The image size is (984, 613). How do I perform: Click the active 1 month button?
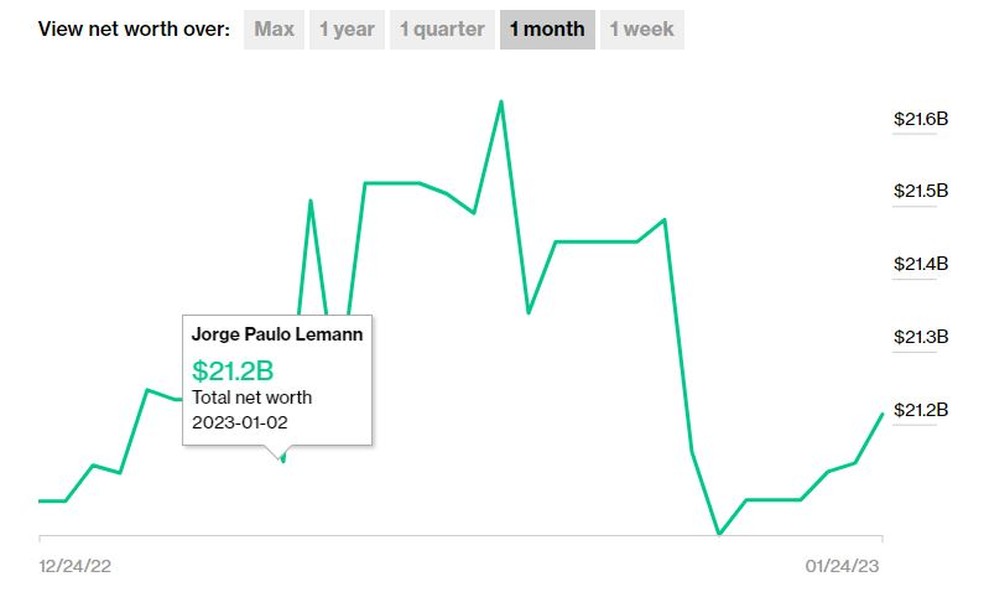[x=547, y=30]
